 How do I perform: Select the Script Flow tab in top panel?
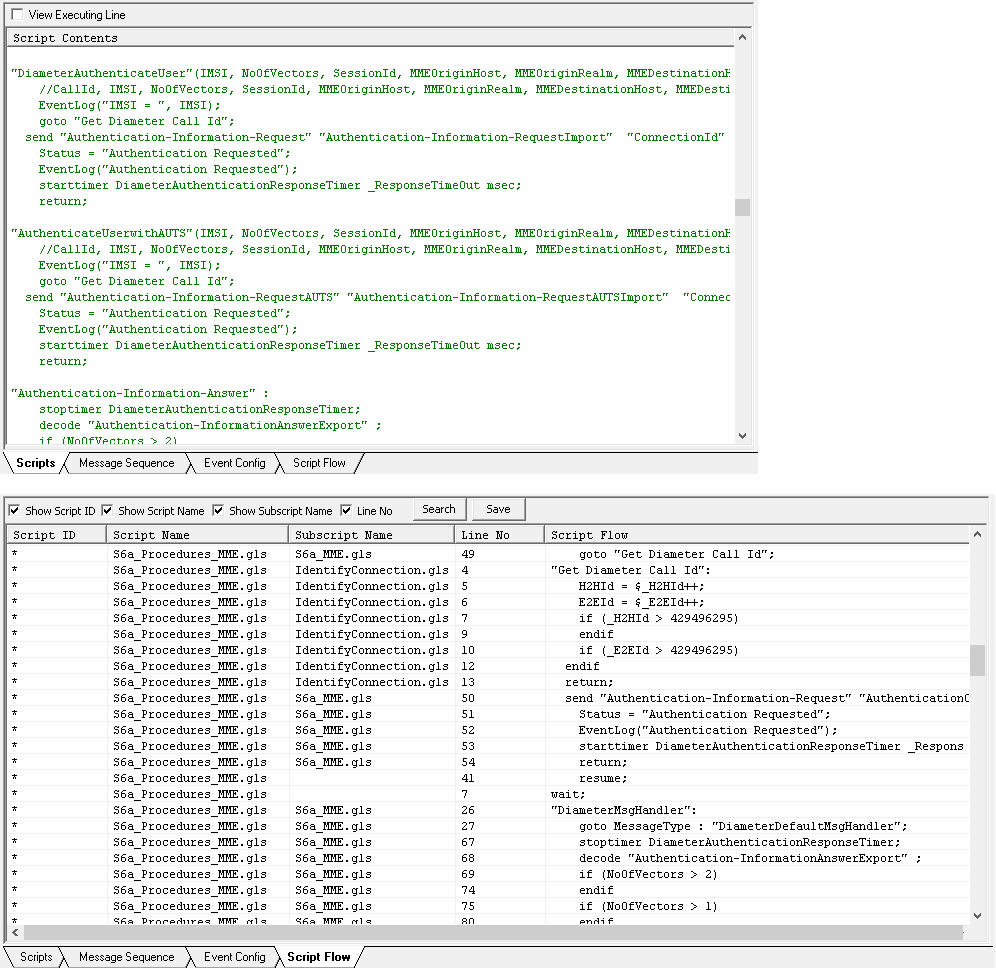click(321, 463)
